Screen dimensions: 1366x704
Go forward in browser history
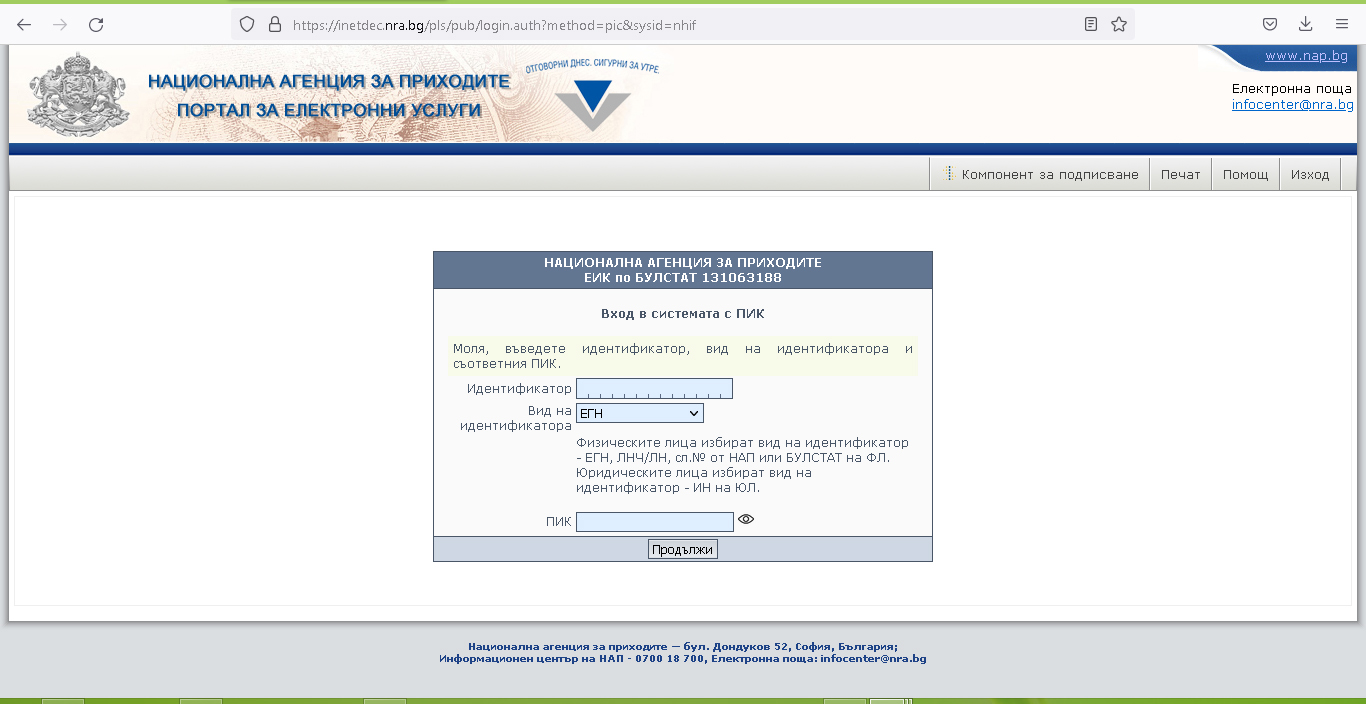[60, 25]
